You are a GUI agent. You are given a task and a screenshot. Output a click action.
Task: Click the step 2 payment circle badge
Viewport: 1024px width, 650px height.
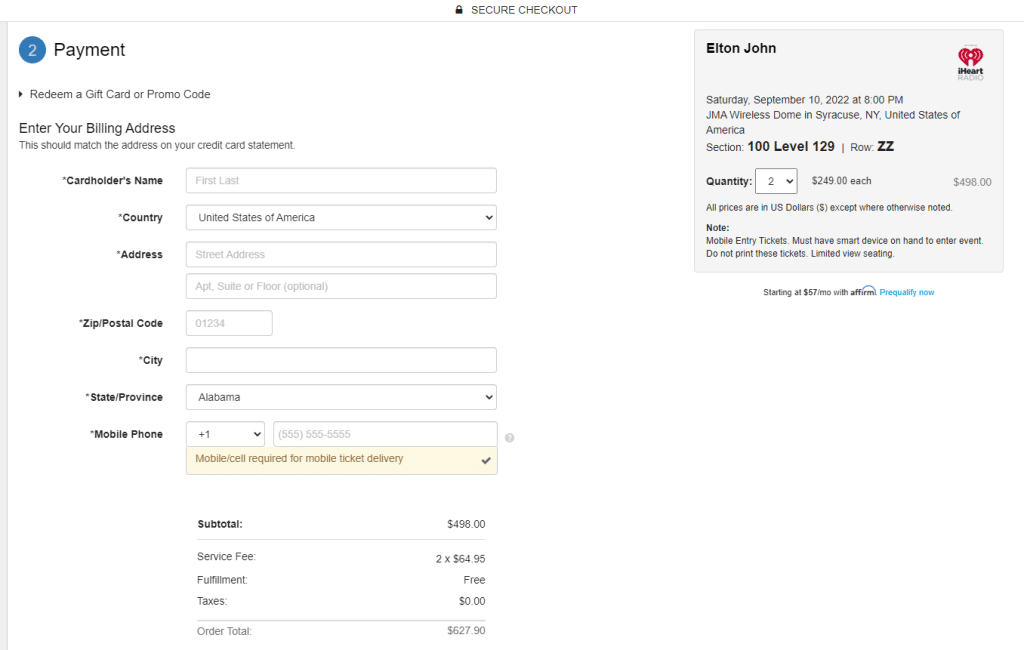[x=32, y=50]
